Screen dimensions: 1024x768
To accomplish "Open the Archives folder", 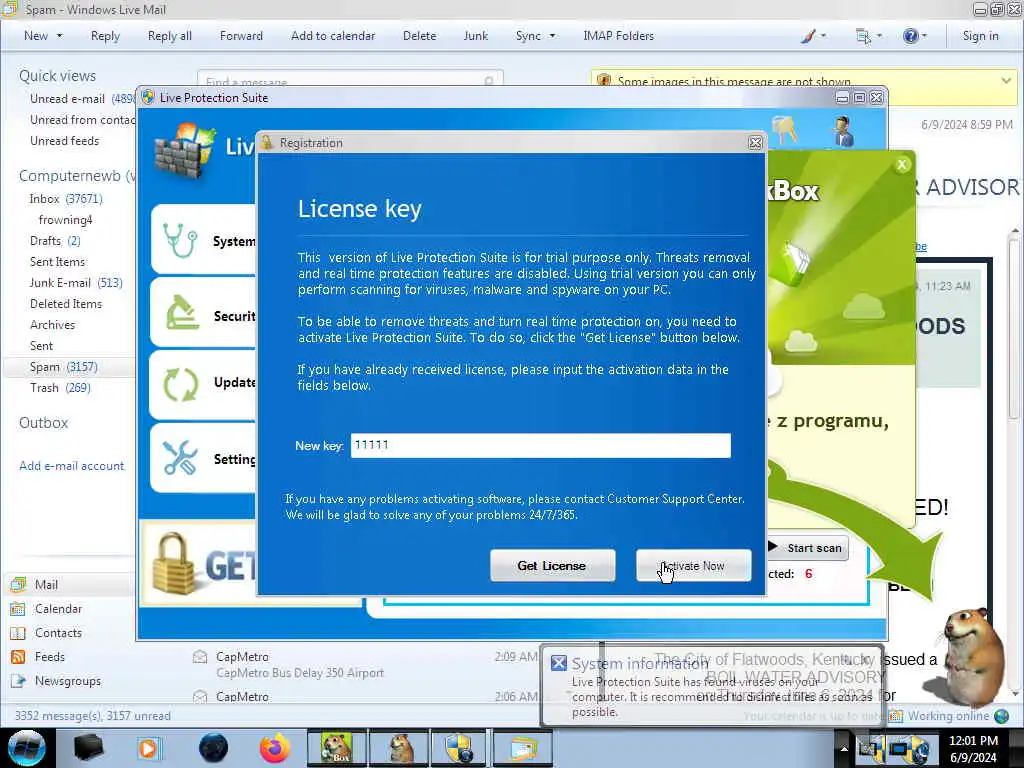I will [x=52, y=325].
